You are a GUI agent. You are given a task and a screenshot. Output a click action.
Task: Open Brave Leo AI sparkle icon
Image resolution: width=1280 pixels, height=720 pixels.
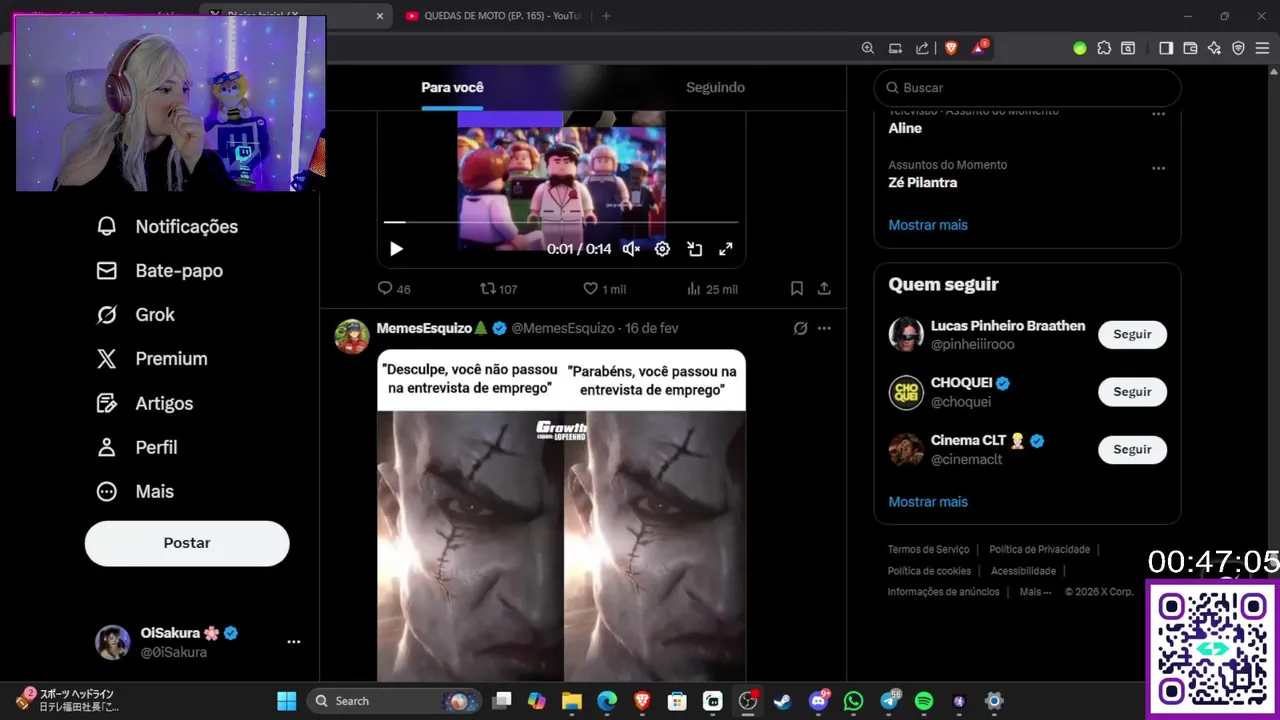click(x=1214, y=48)
